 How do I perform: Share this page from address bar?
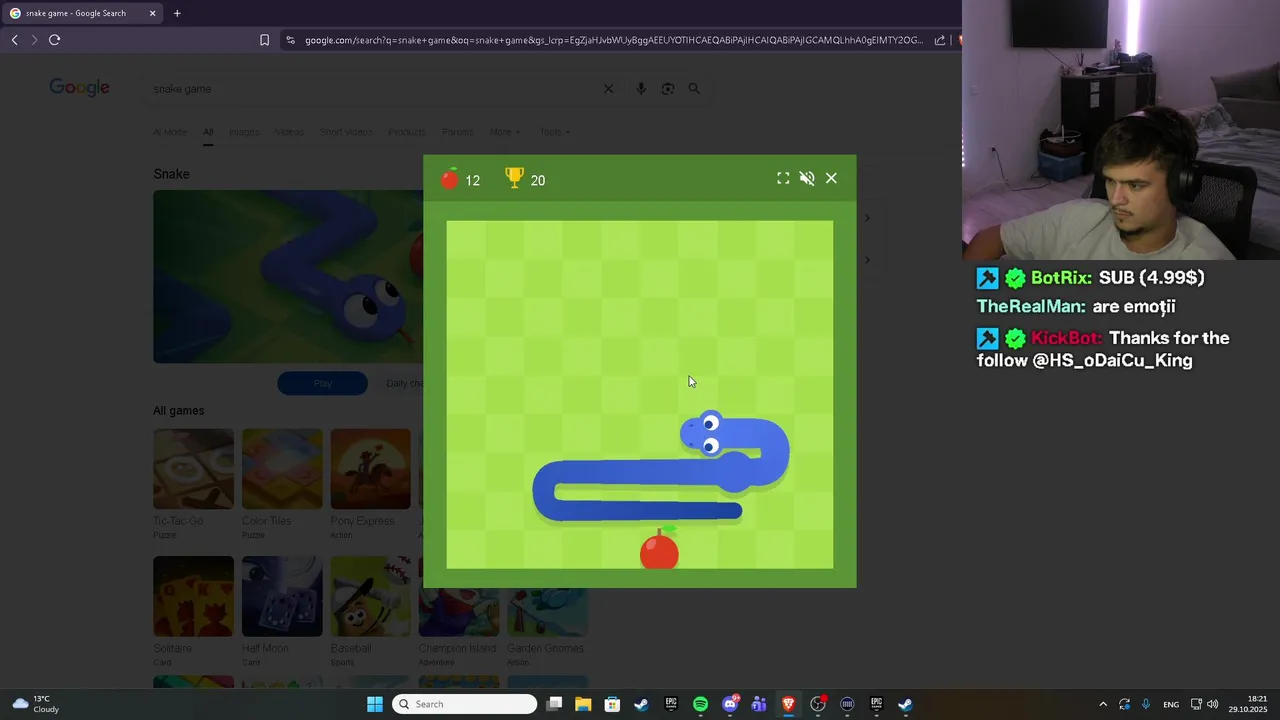pyautogui.click(x=940, y=40)
